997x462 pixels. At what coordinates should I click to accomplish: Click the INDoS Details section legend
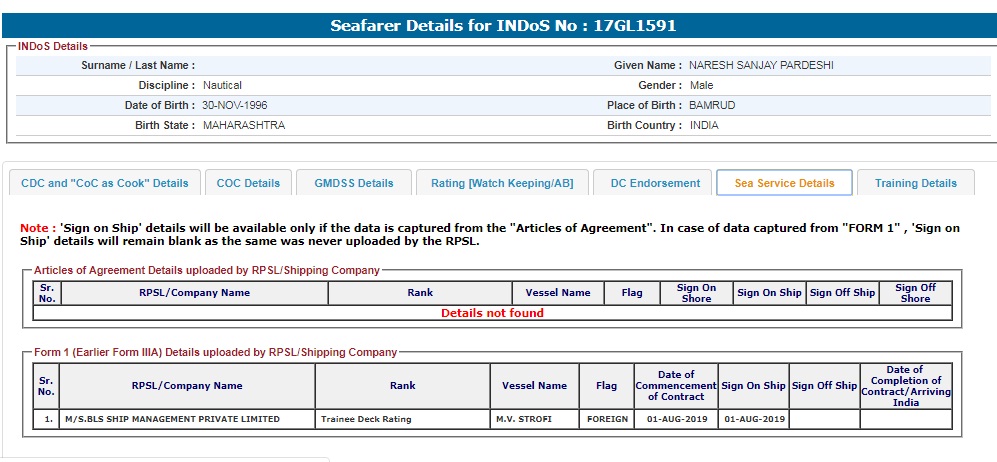tap(53, 46)
